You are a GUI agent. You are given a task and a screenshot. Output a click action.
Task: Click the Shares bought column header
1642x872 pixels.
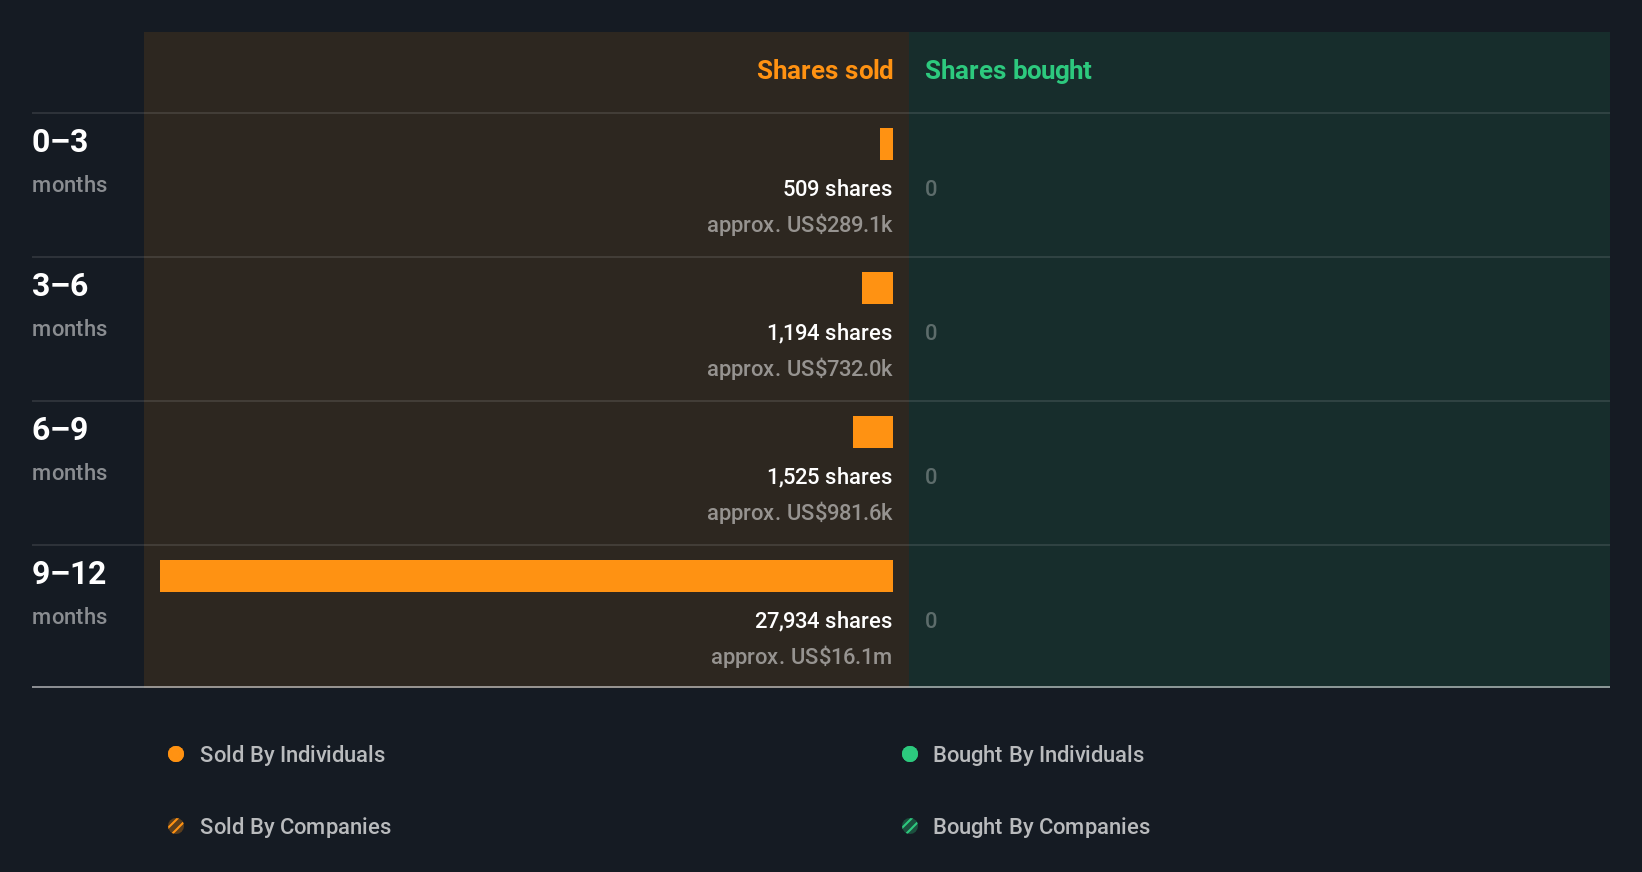coord(1008,70)
